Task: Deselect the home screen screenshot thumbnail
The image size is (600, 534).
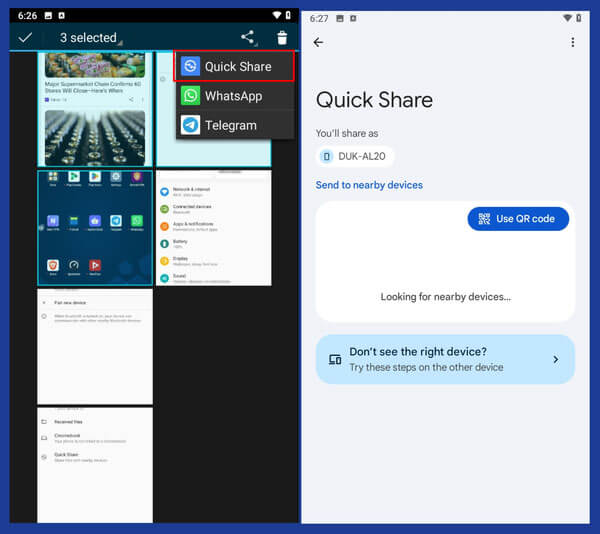Action: (x=95, y=227)
